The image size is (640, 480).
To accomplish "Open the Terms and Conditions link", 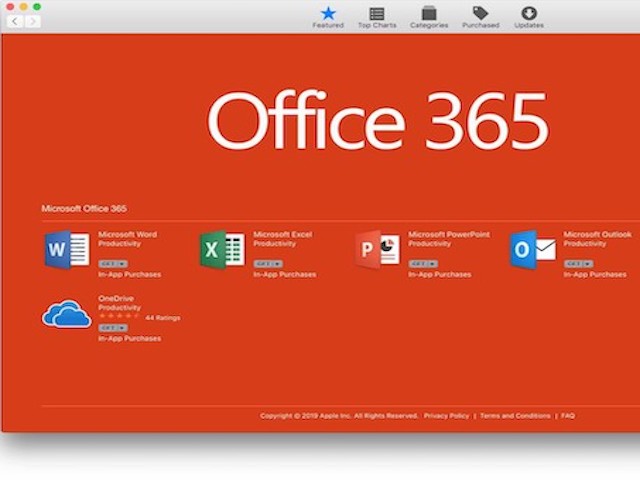I will click(x=514, y=415).
